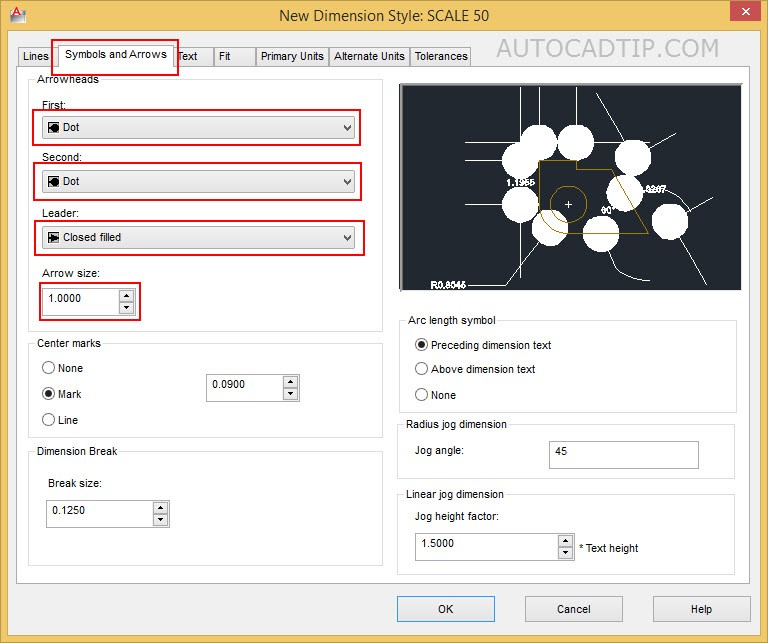This screenshot has height=643, width=768.
Task: Switch to the Symbols and Arrows tab
Action: [x=116, y=54]
